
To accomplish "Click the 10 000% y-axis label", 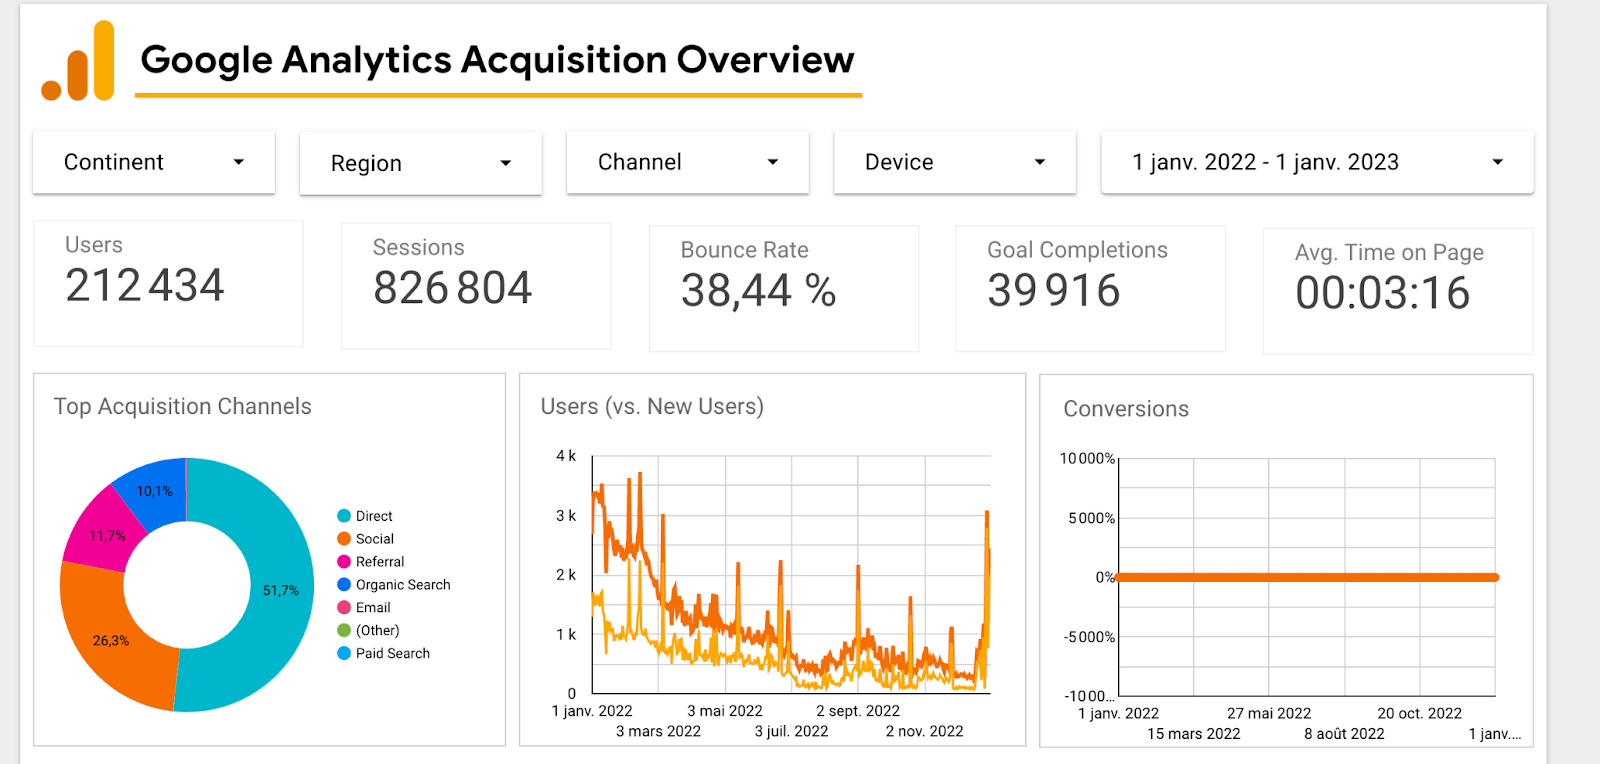I will (1087, 458).
